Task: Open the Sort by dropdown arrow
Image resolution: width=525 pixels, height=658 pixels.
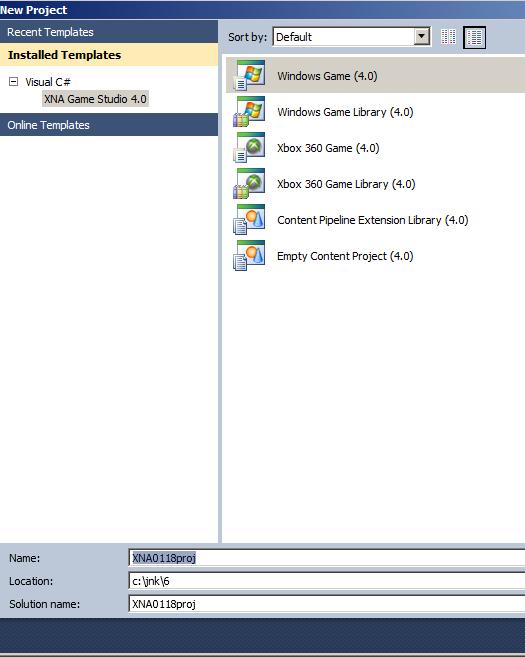Action: point(421,37)
